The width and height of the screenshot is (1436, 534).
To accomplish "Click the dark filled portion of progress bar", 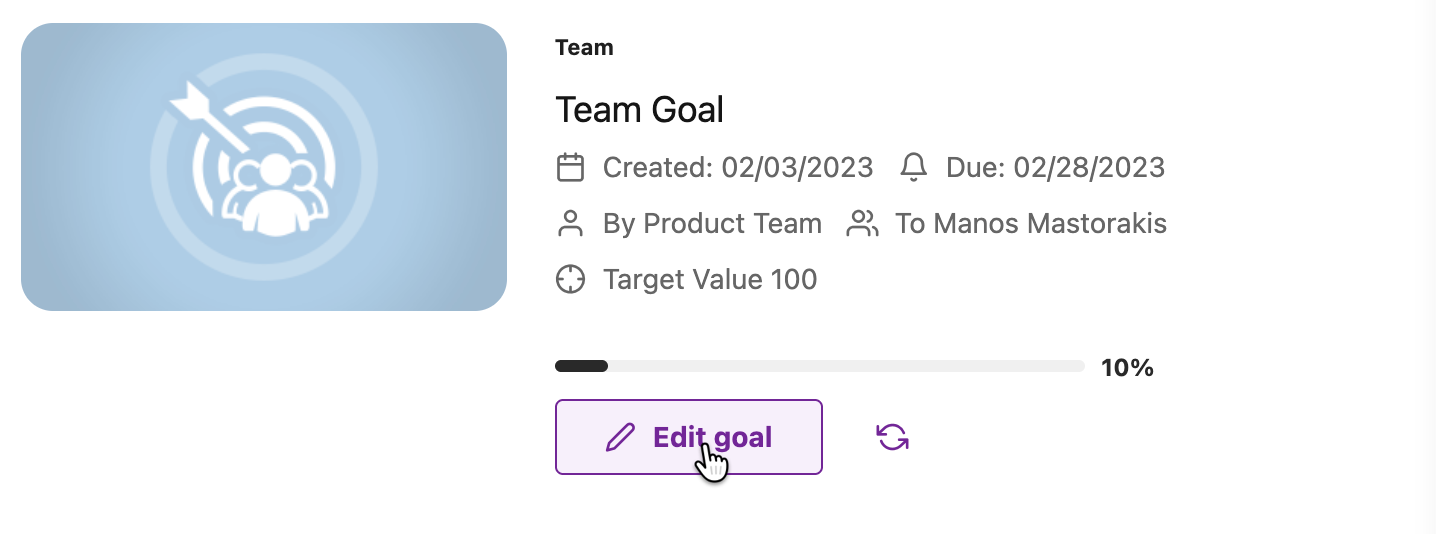I will 581,366.
